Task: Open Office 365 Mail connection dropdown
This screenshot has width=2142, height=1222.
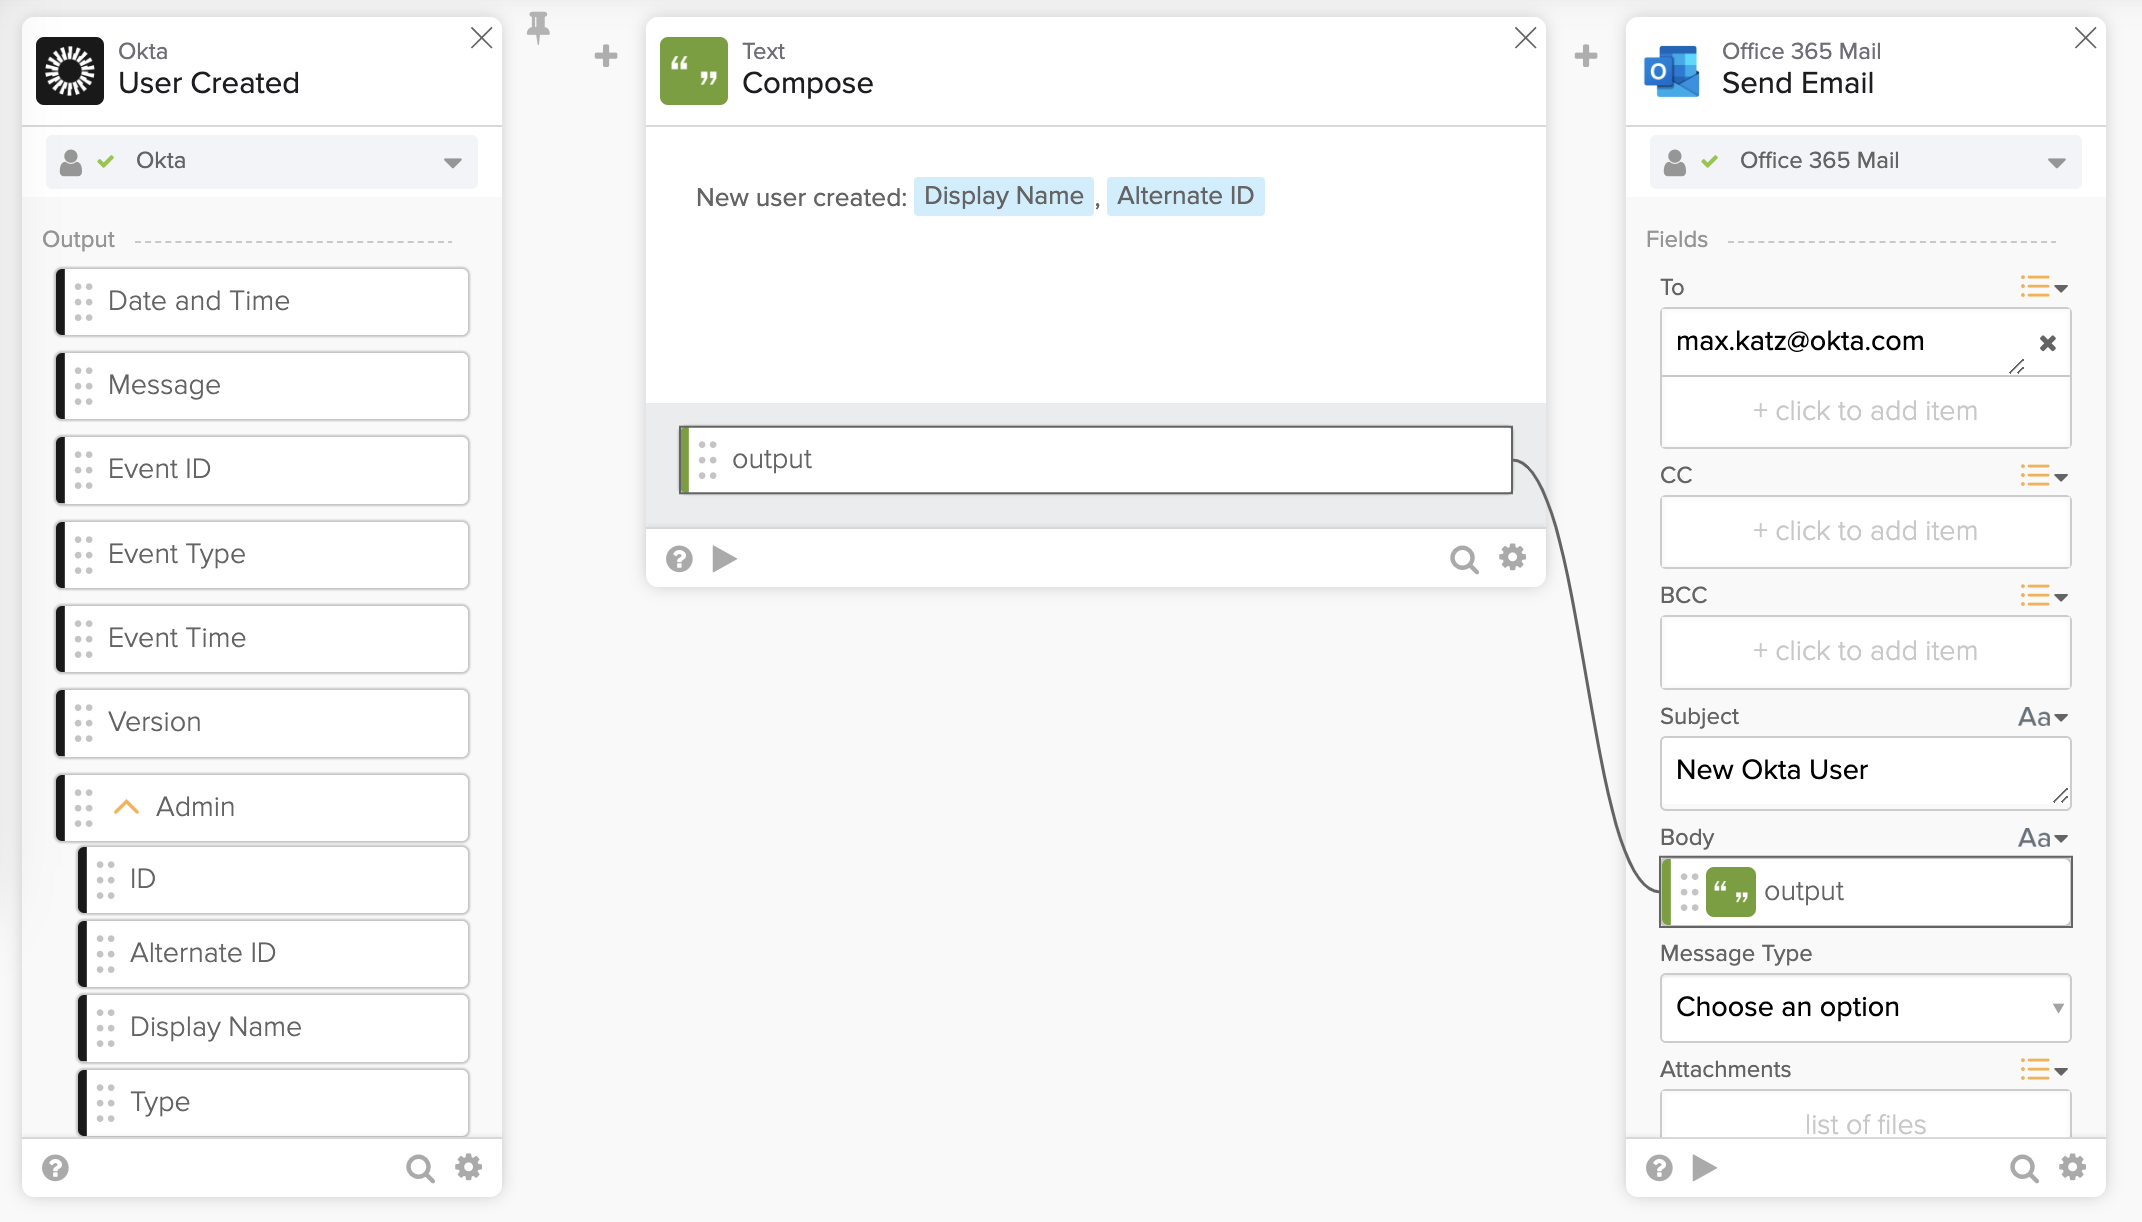Action: 2056,162
